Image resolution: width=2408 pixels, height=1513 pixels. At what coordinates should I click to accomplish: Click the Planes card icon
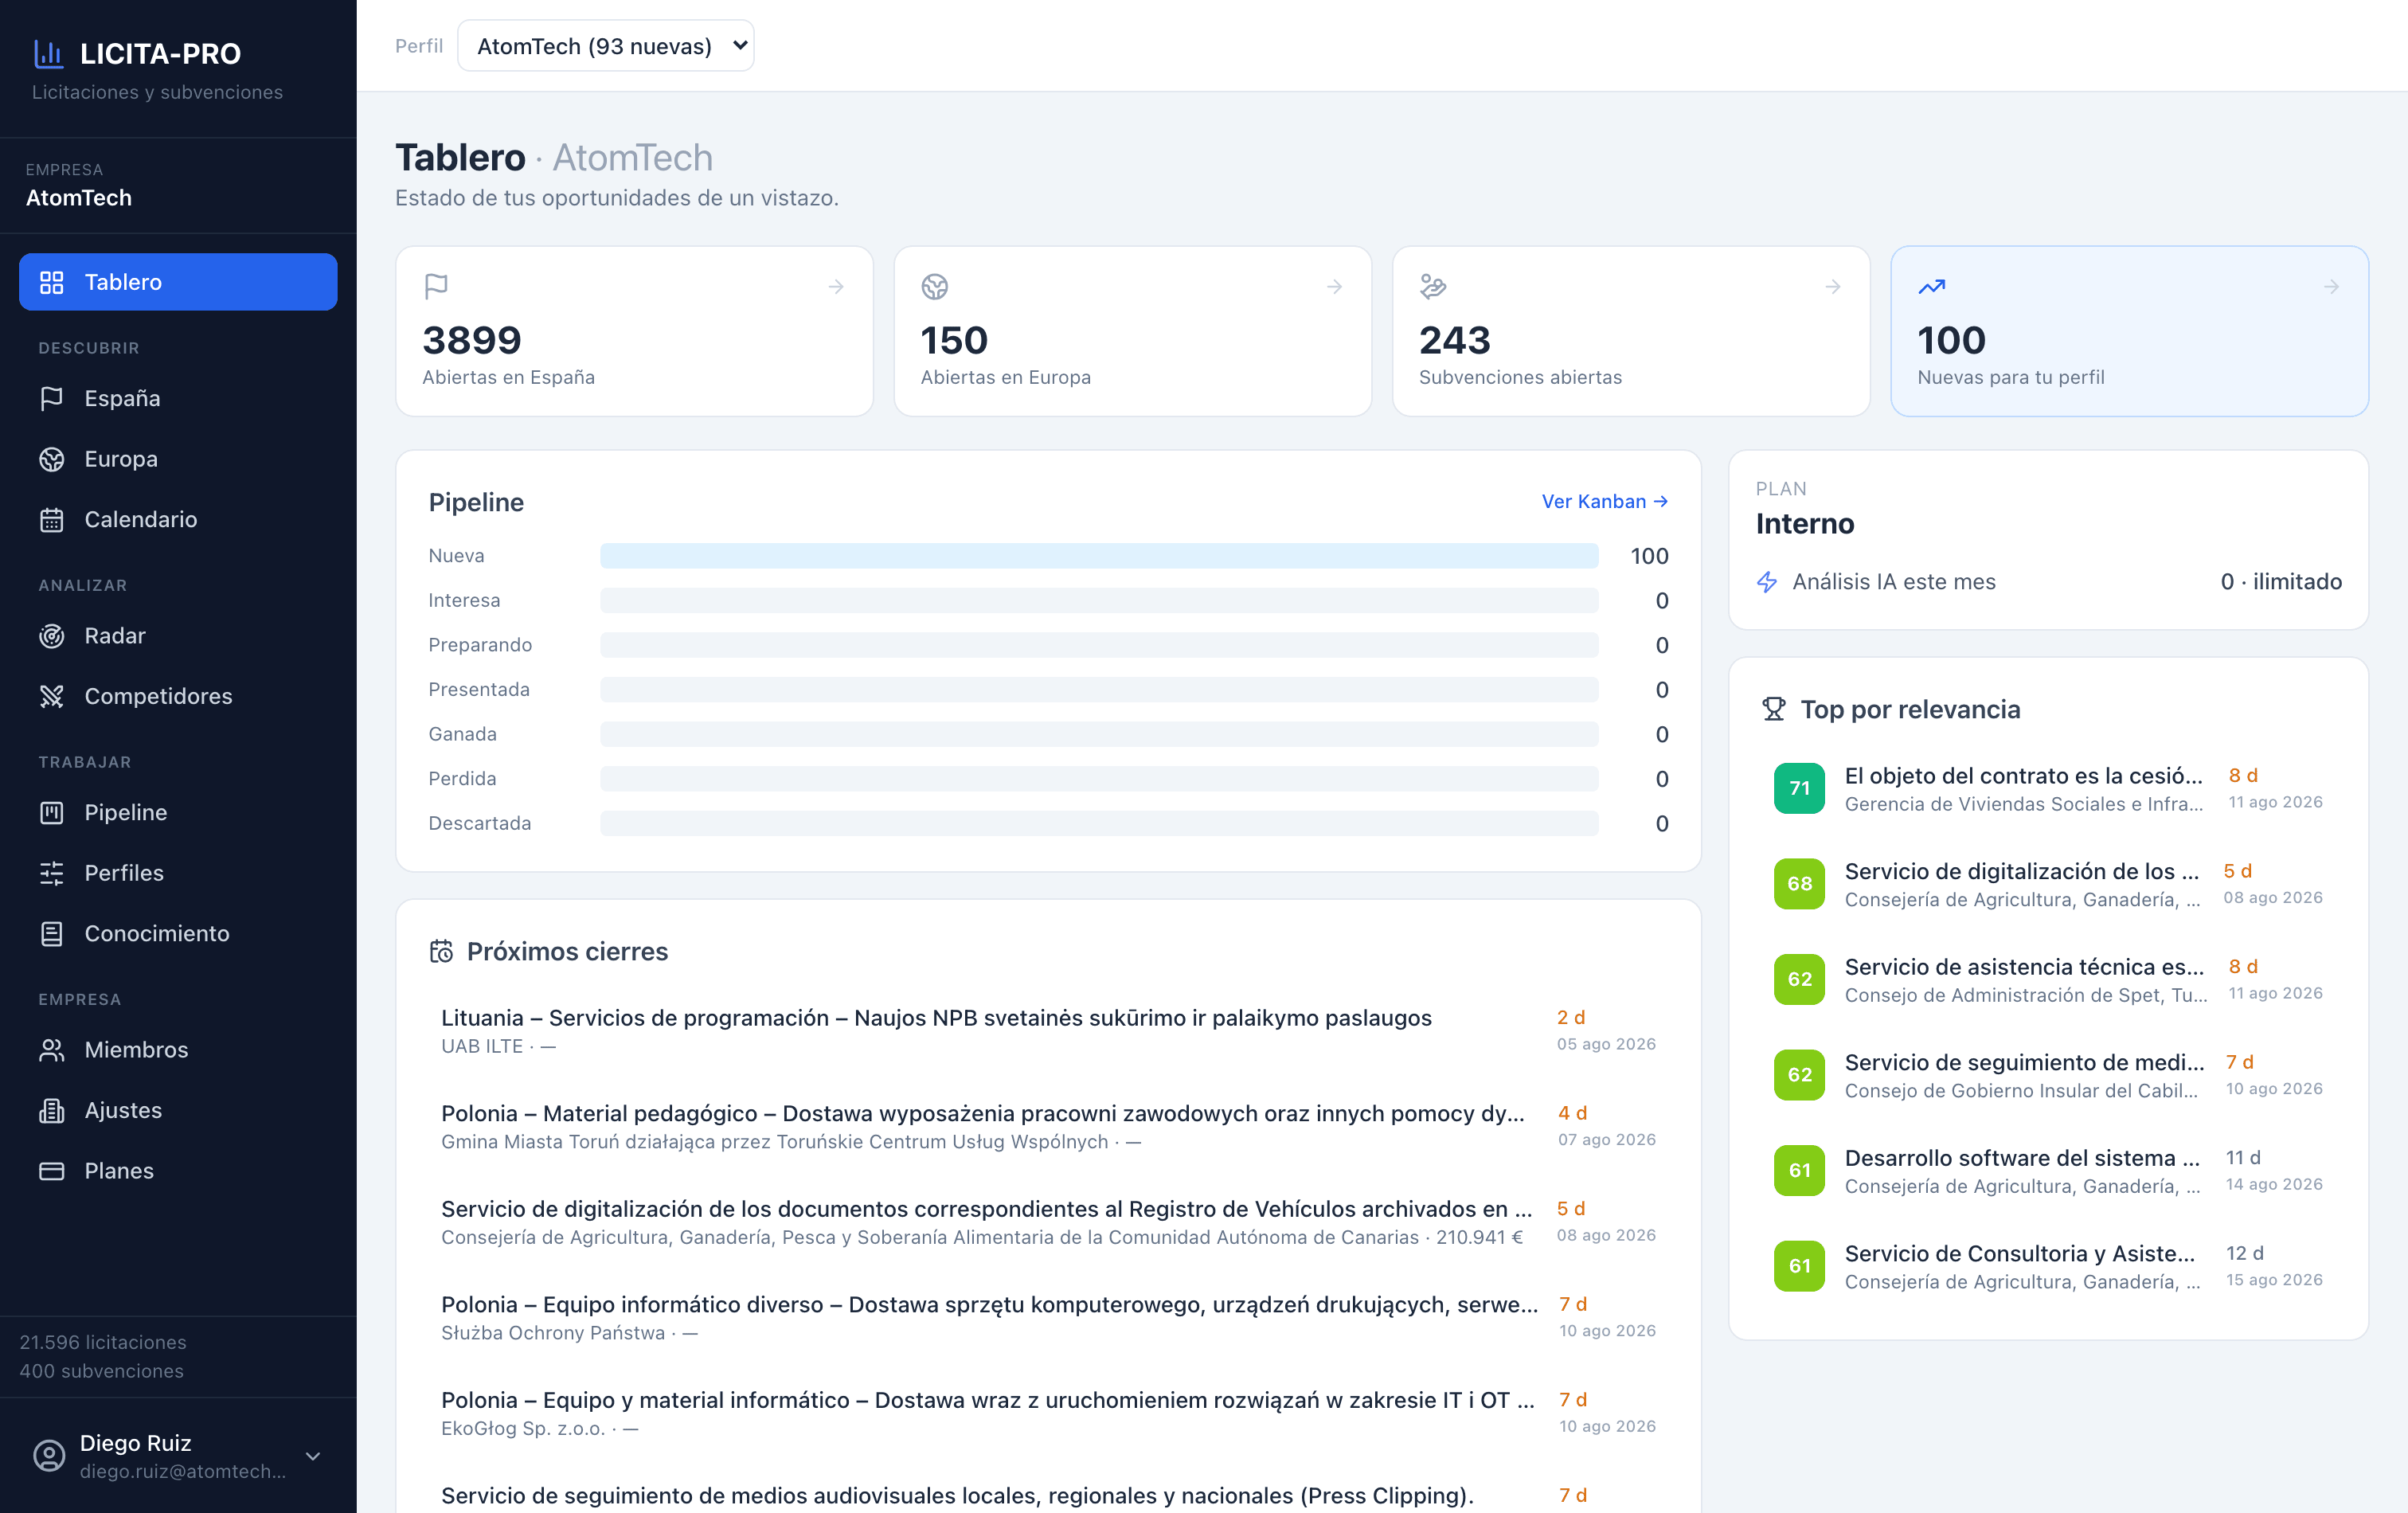[51, 1171]
